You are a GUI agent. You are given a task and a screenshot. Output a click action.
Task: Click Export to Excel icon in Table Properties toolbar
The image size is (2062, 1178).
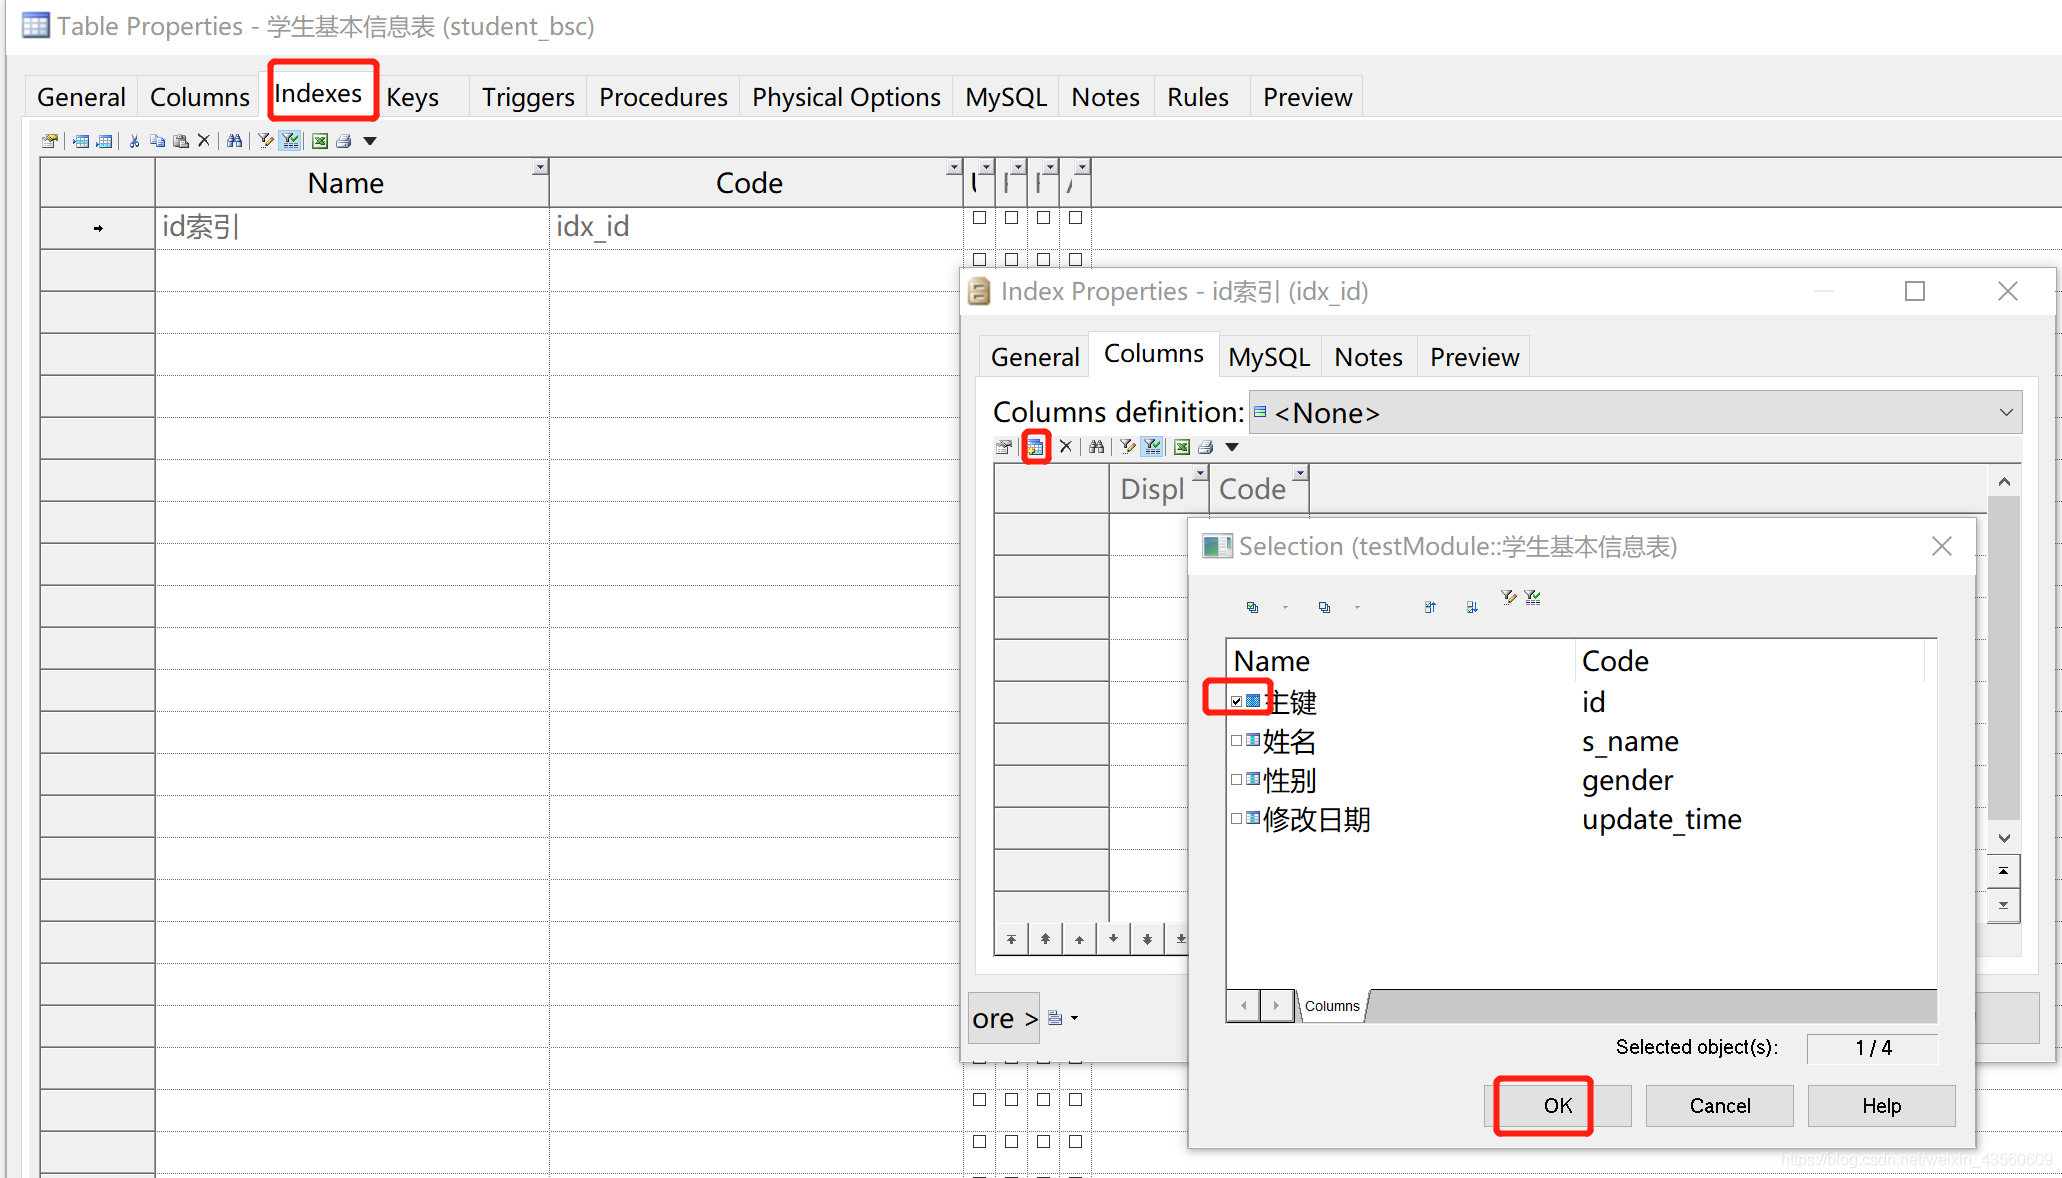(x=320, y=141)
